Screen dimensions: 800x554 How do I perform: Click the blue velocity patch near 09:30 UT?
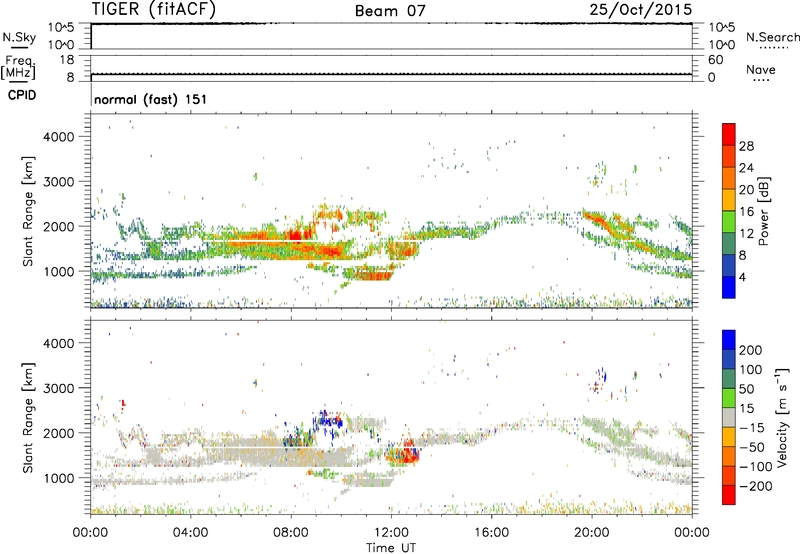pos(330,420)
